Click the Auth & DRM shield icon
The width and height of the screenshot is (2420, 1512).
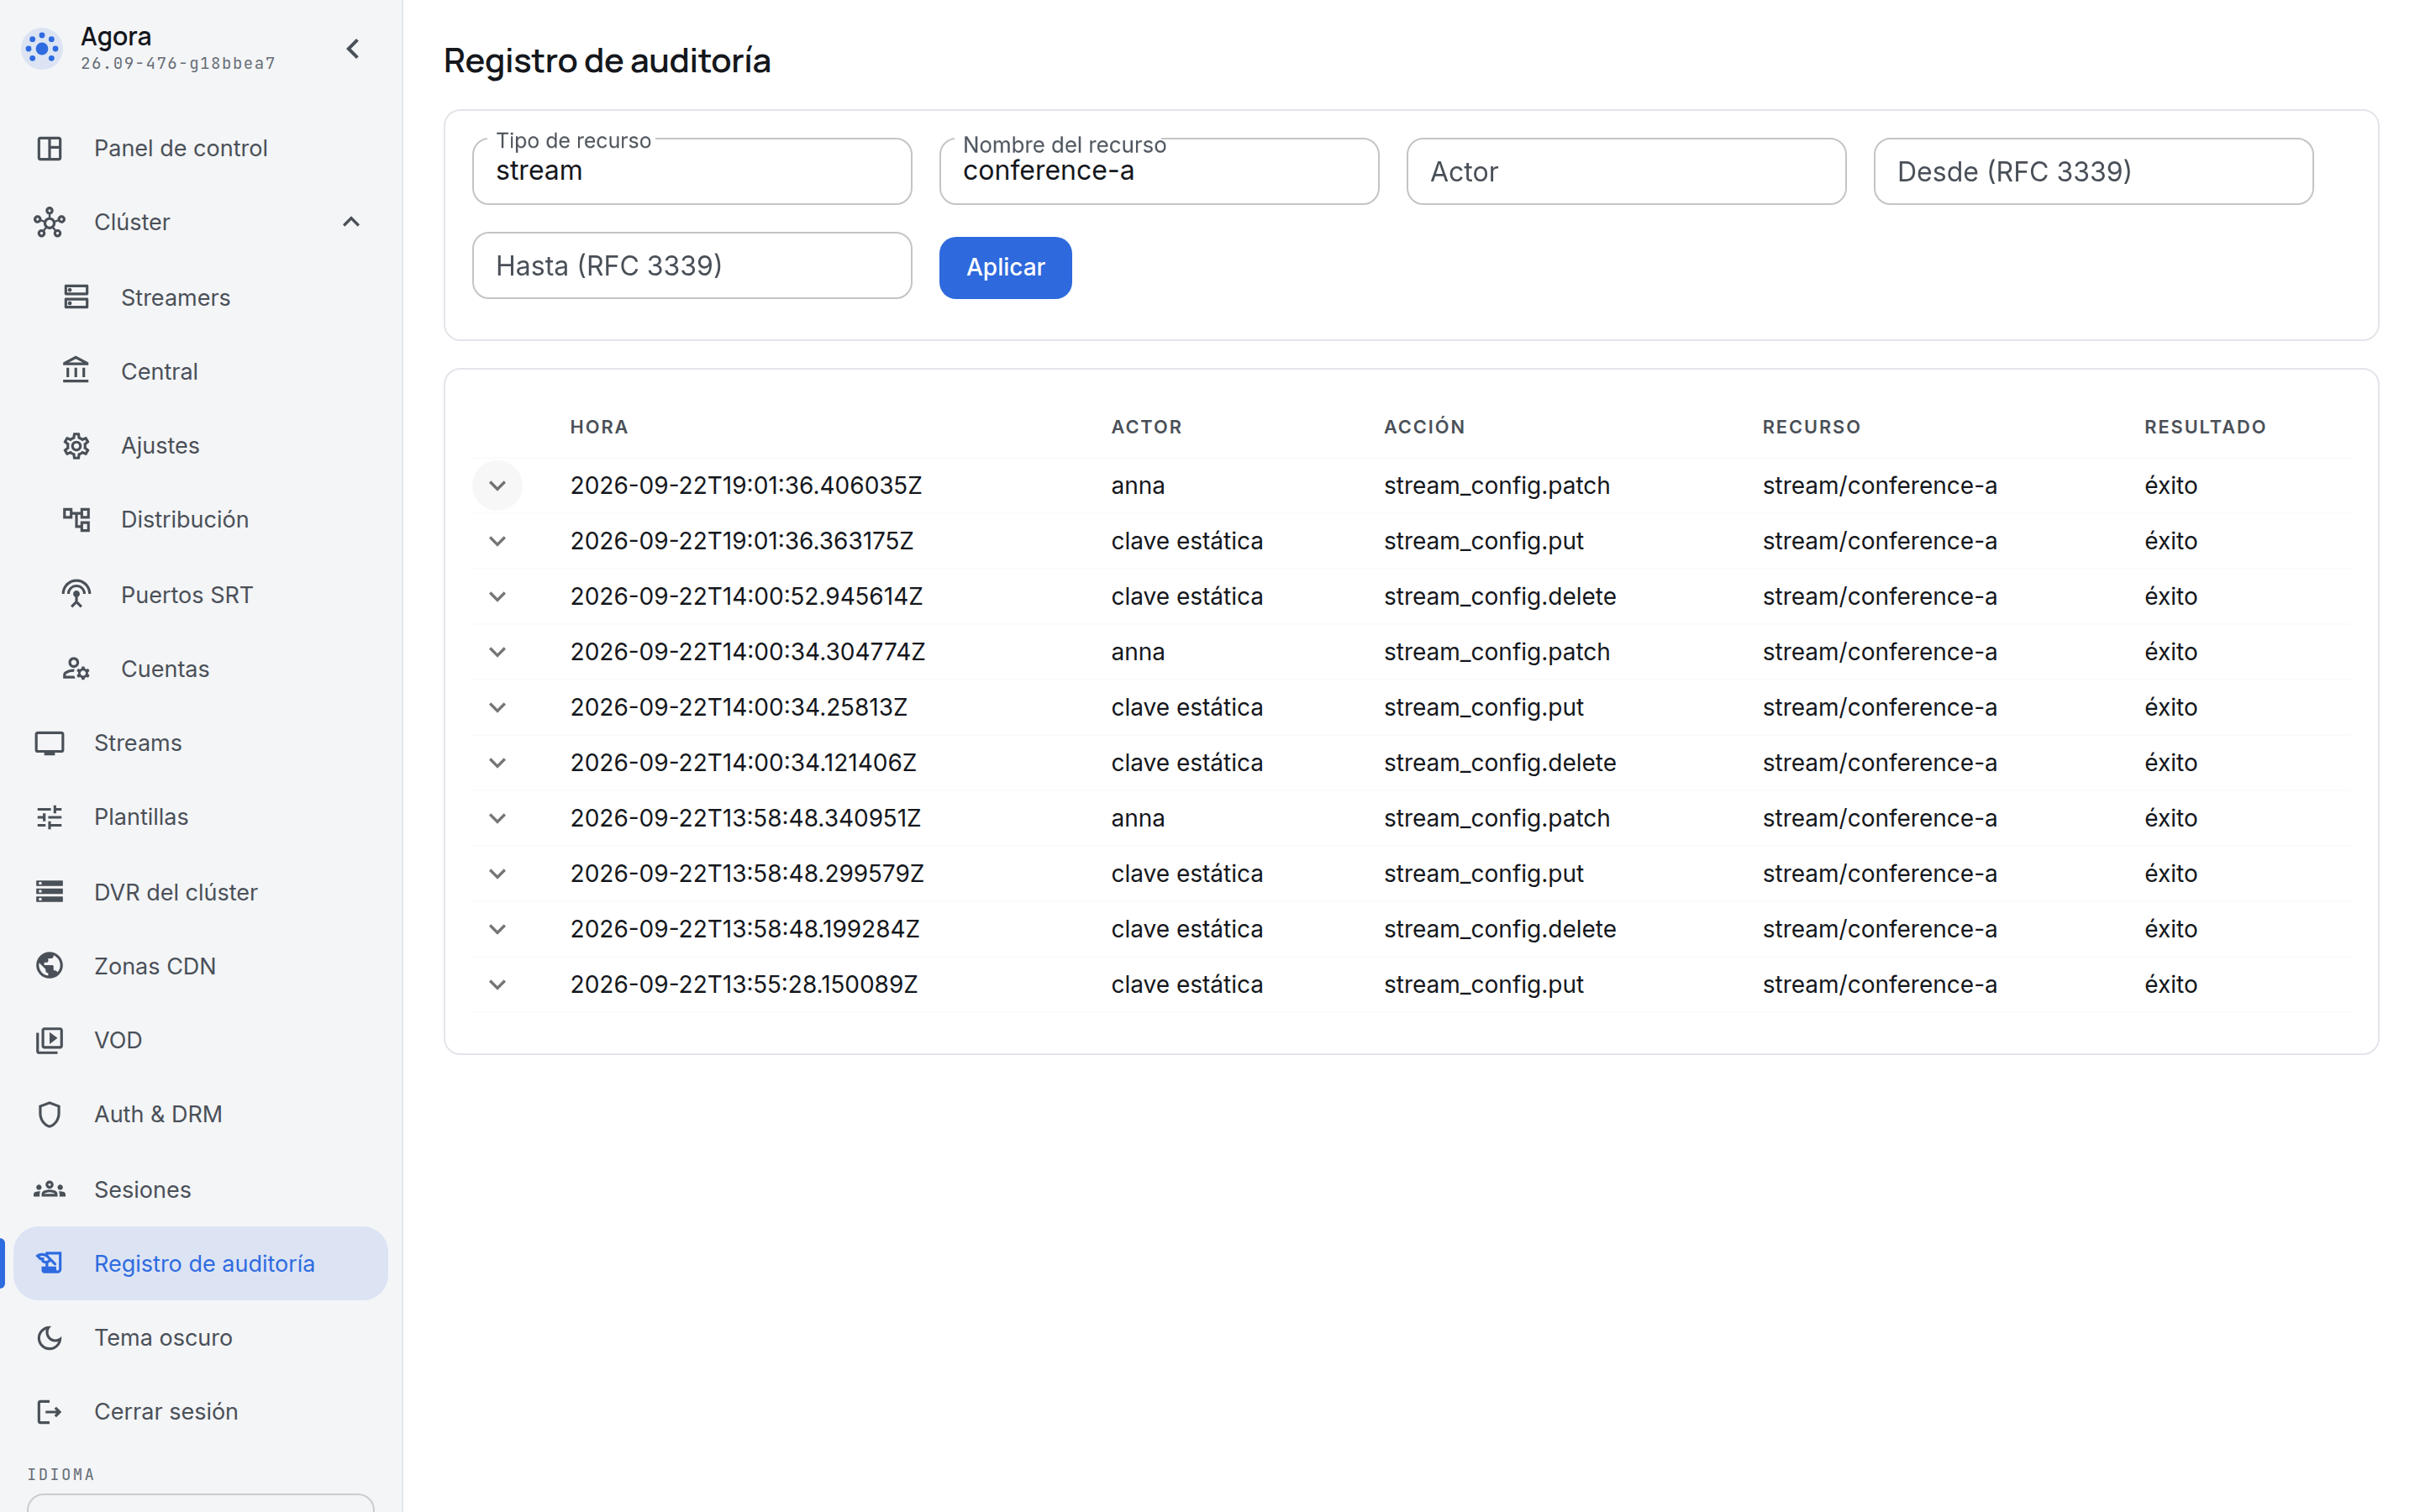tap(49, 1114)
